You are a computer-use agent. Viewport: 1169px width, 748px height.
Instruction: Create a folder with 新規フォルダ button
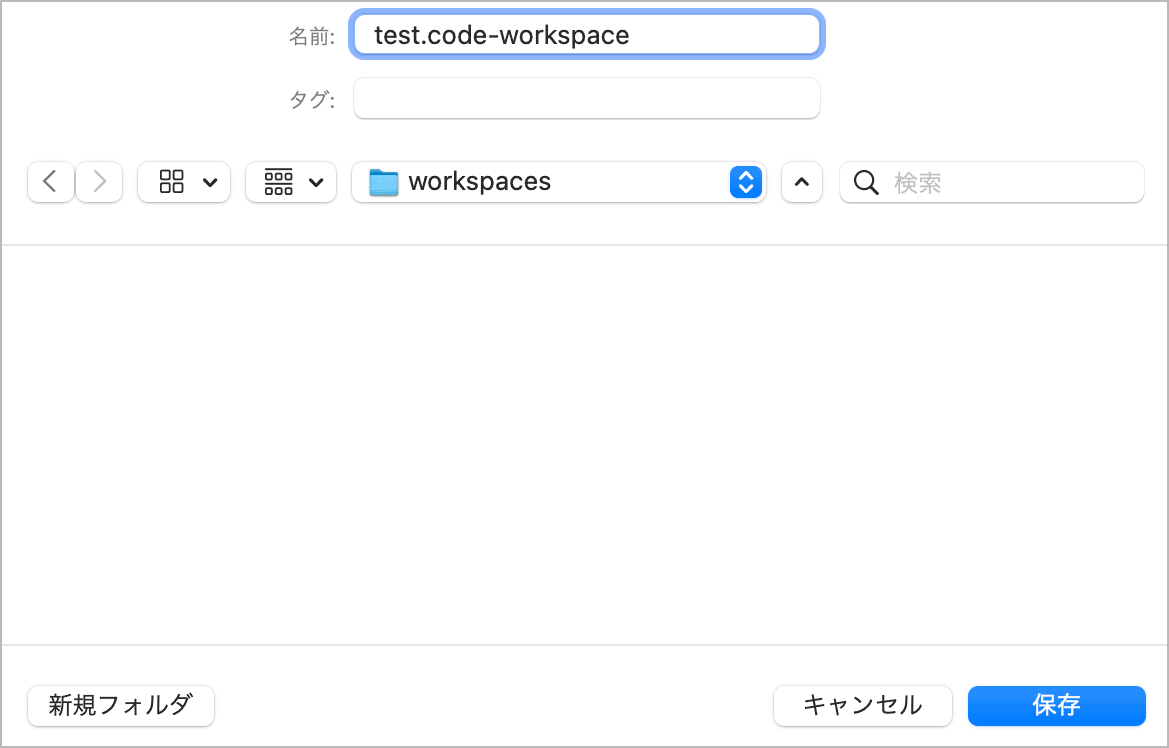pos(120,705)
